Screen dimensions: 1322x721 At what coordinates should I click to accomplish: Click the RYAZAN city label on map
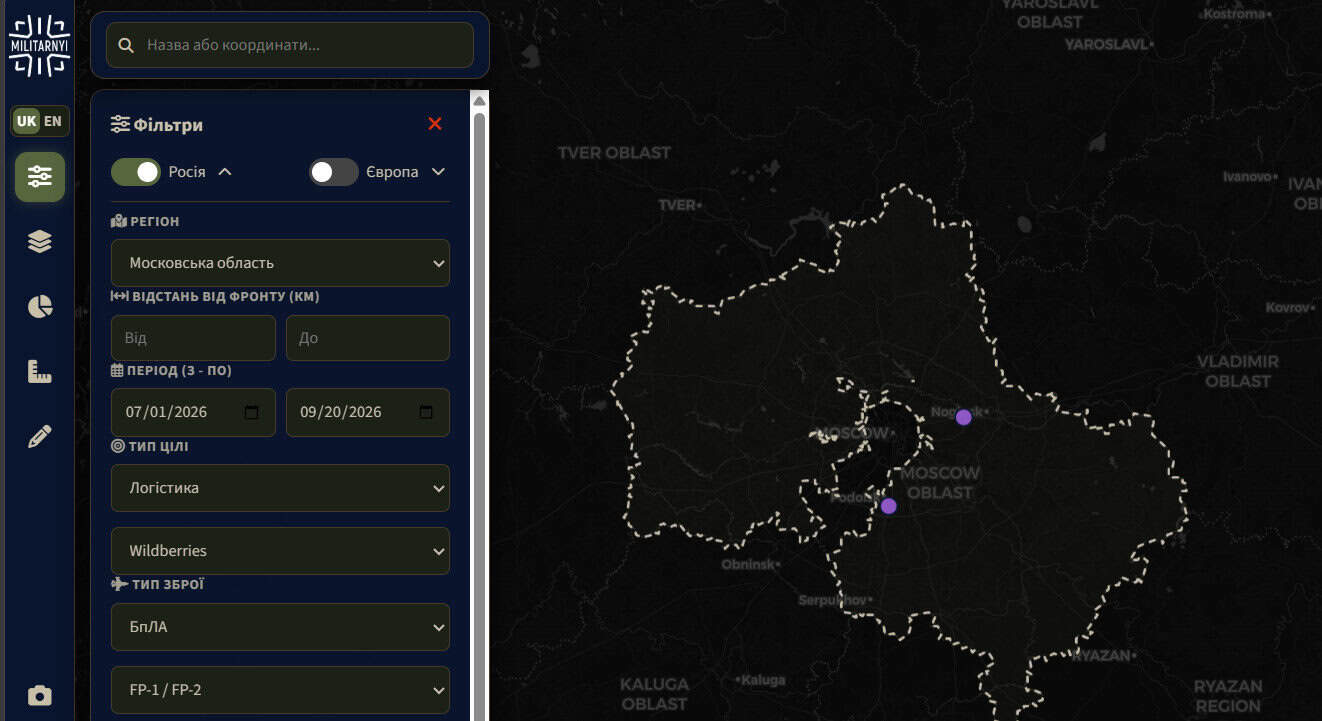click(1103, 656)
